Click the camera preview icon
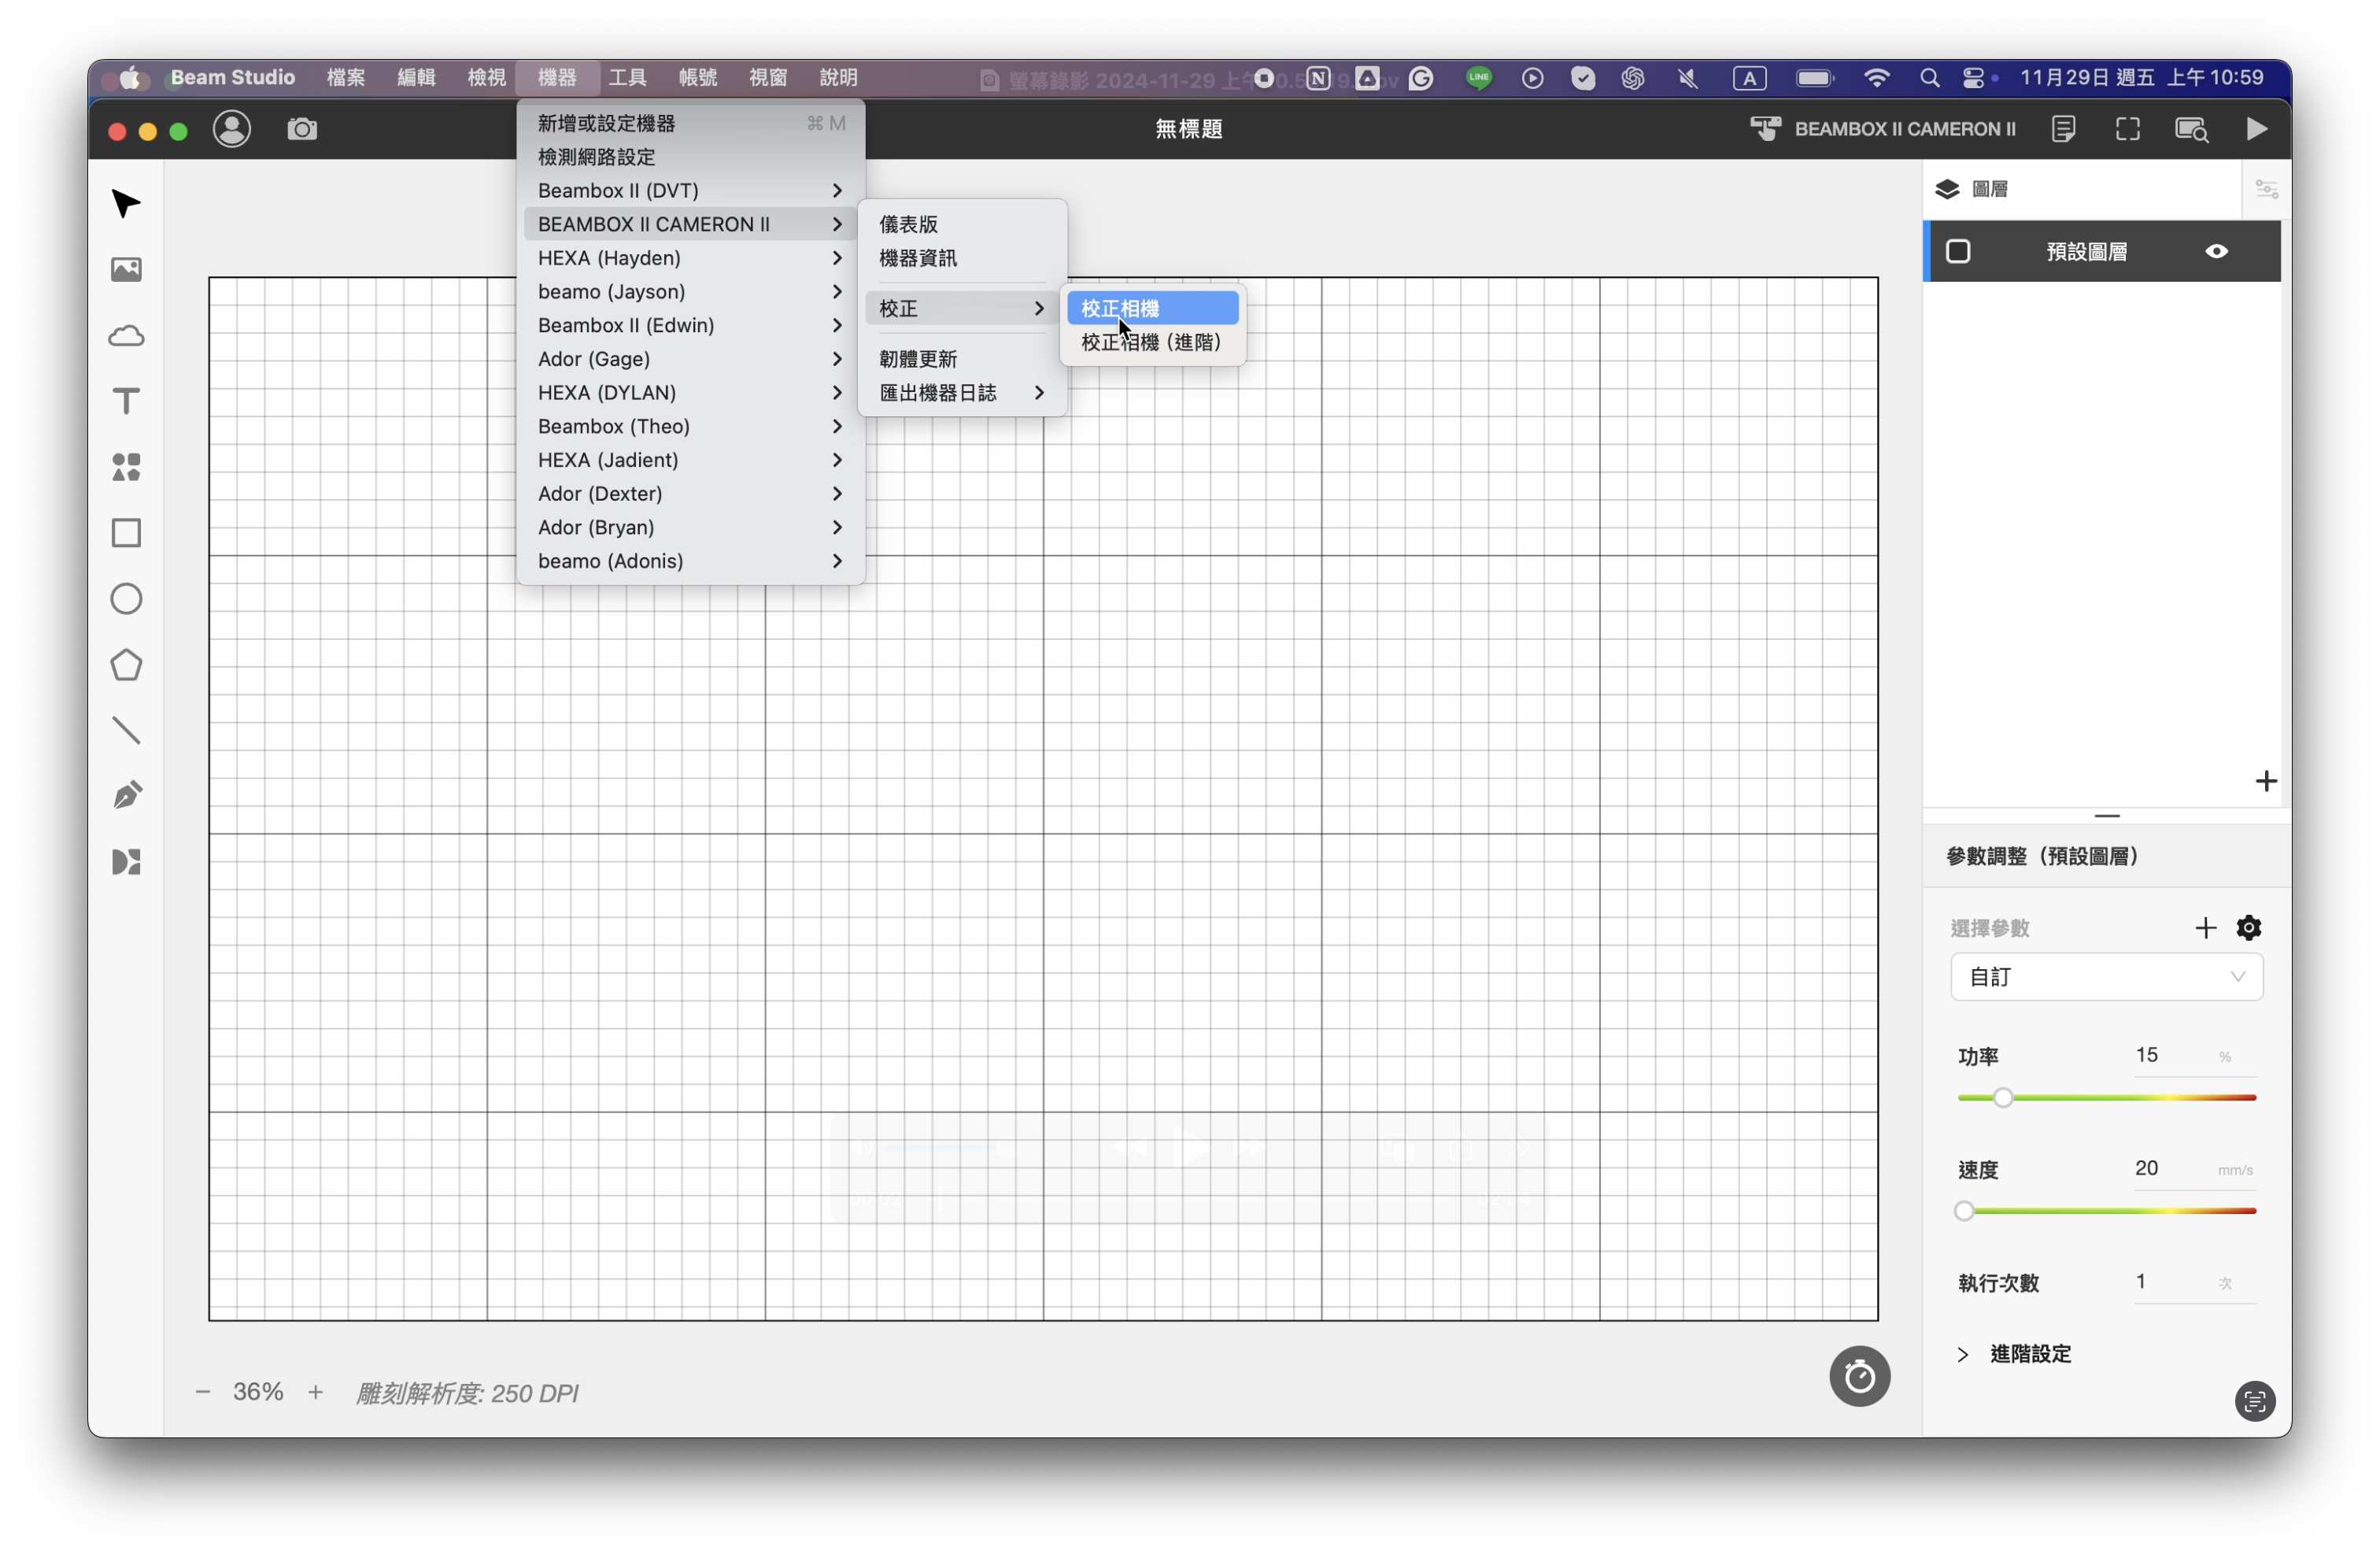The height and width of the screenshot is (1554, 2380). click(x=302, y=129)
